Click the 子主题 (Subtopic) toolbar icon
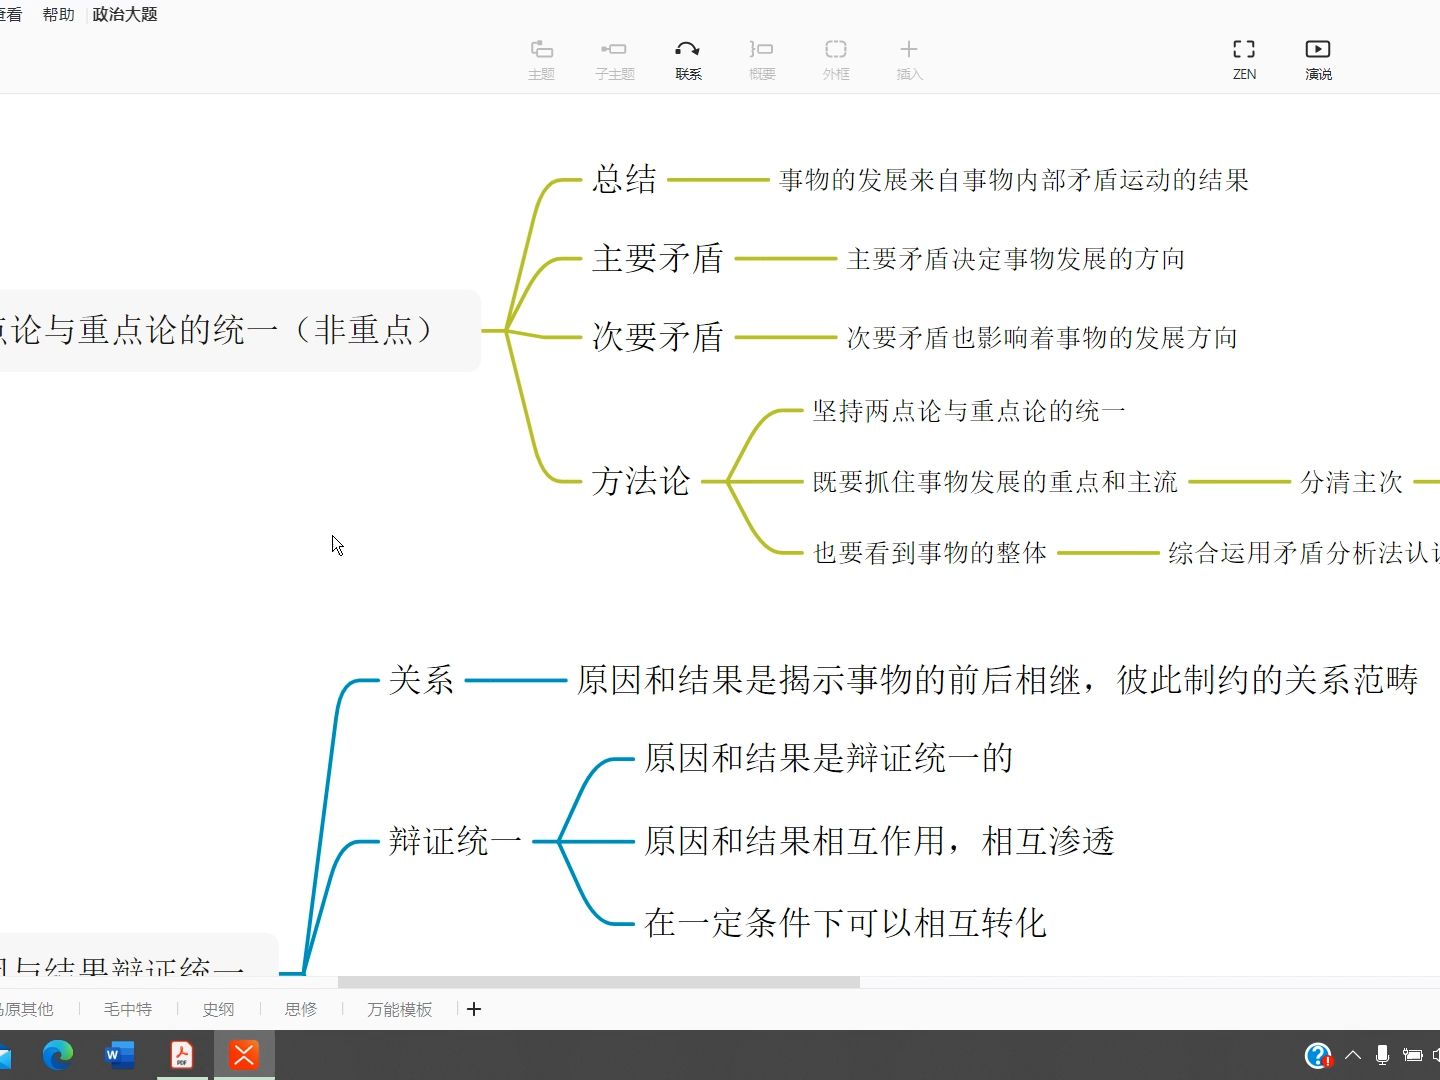Viewport: 1440px width, 1080px height. point(614,59)
